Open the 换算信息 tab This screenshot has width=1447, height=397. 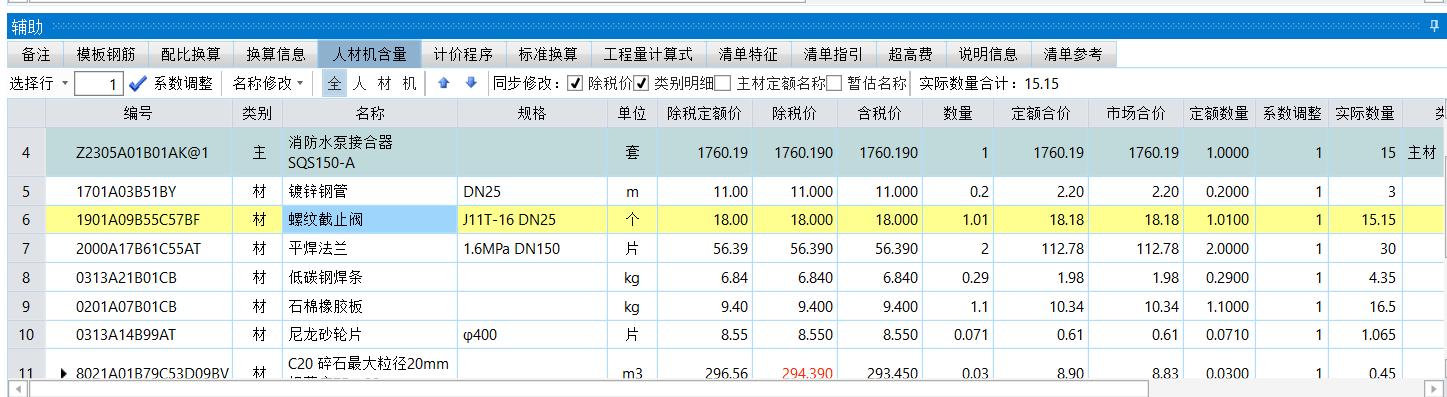coord(276,54)
